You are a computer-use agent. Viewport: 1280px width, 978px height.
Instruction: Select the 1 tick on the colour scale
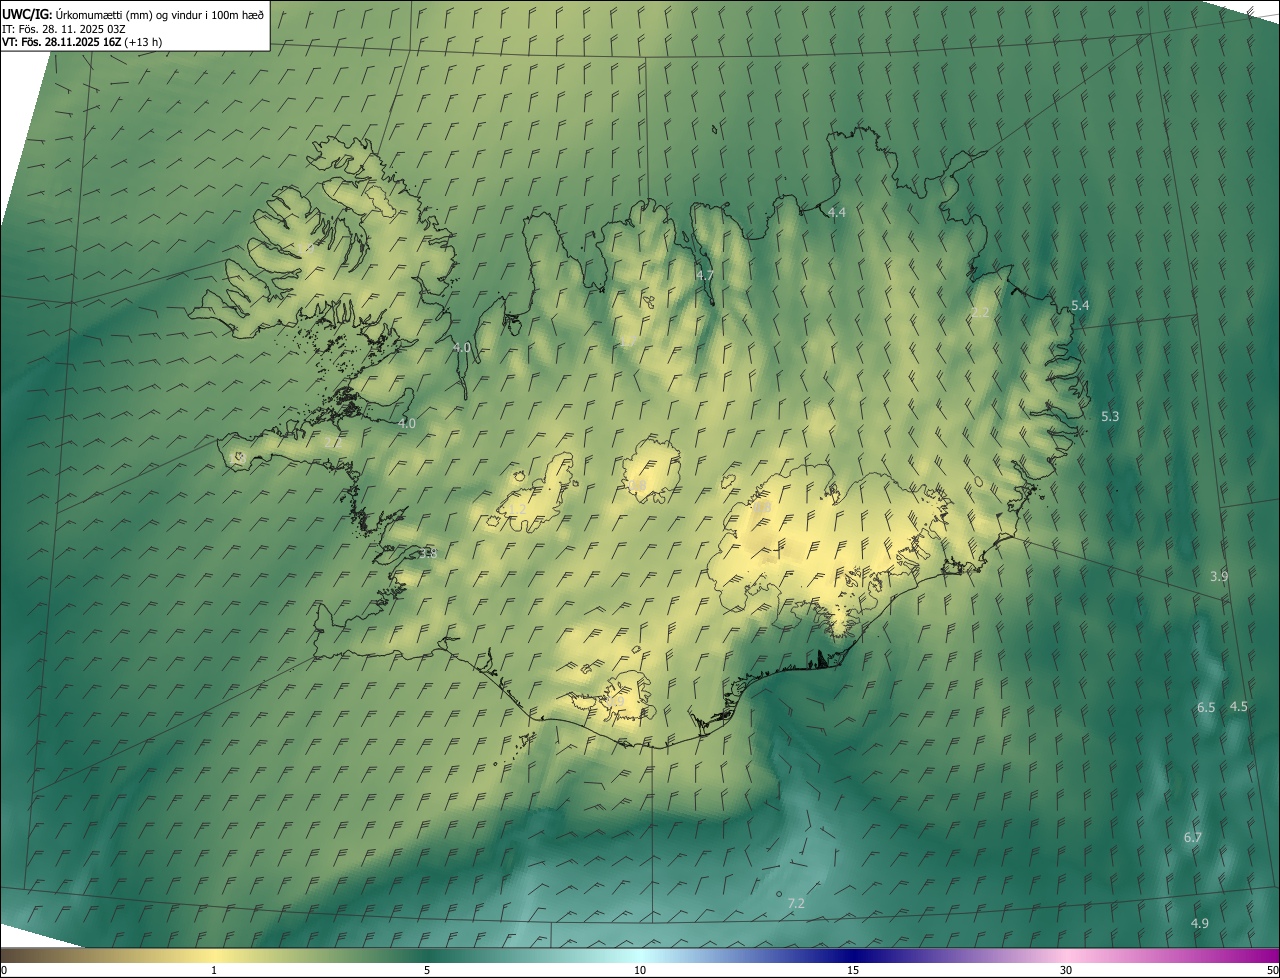(x=214, y=971)
